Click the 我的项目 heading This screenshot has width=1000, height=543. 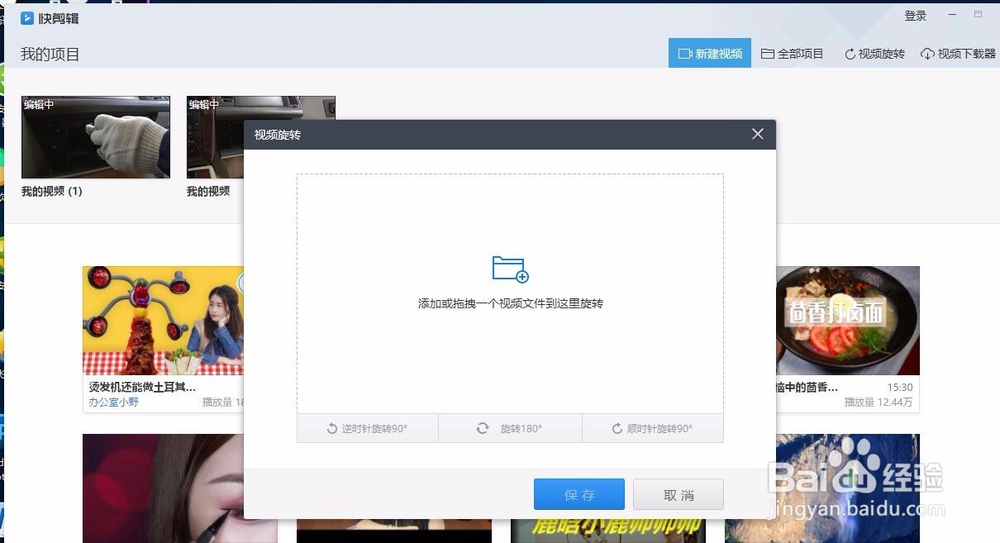click(50, 54)
